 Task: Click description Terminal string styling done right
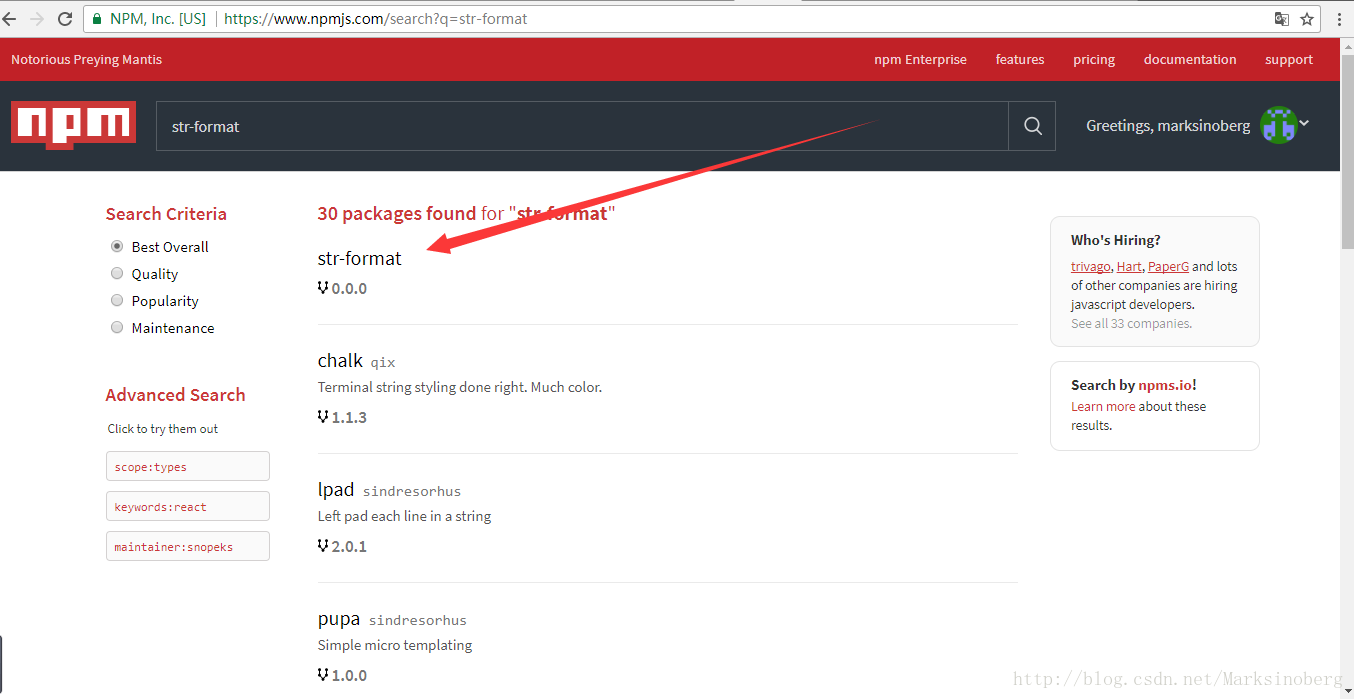pyautogui.click(x=460, y=387)
